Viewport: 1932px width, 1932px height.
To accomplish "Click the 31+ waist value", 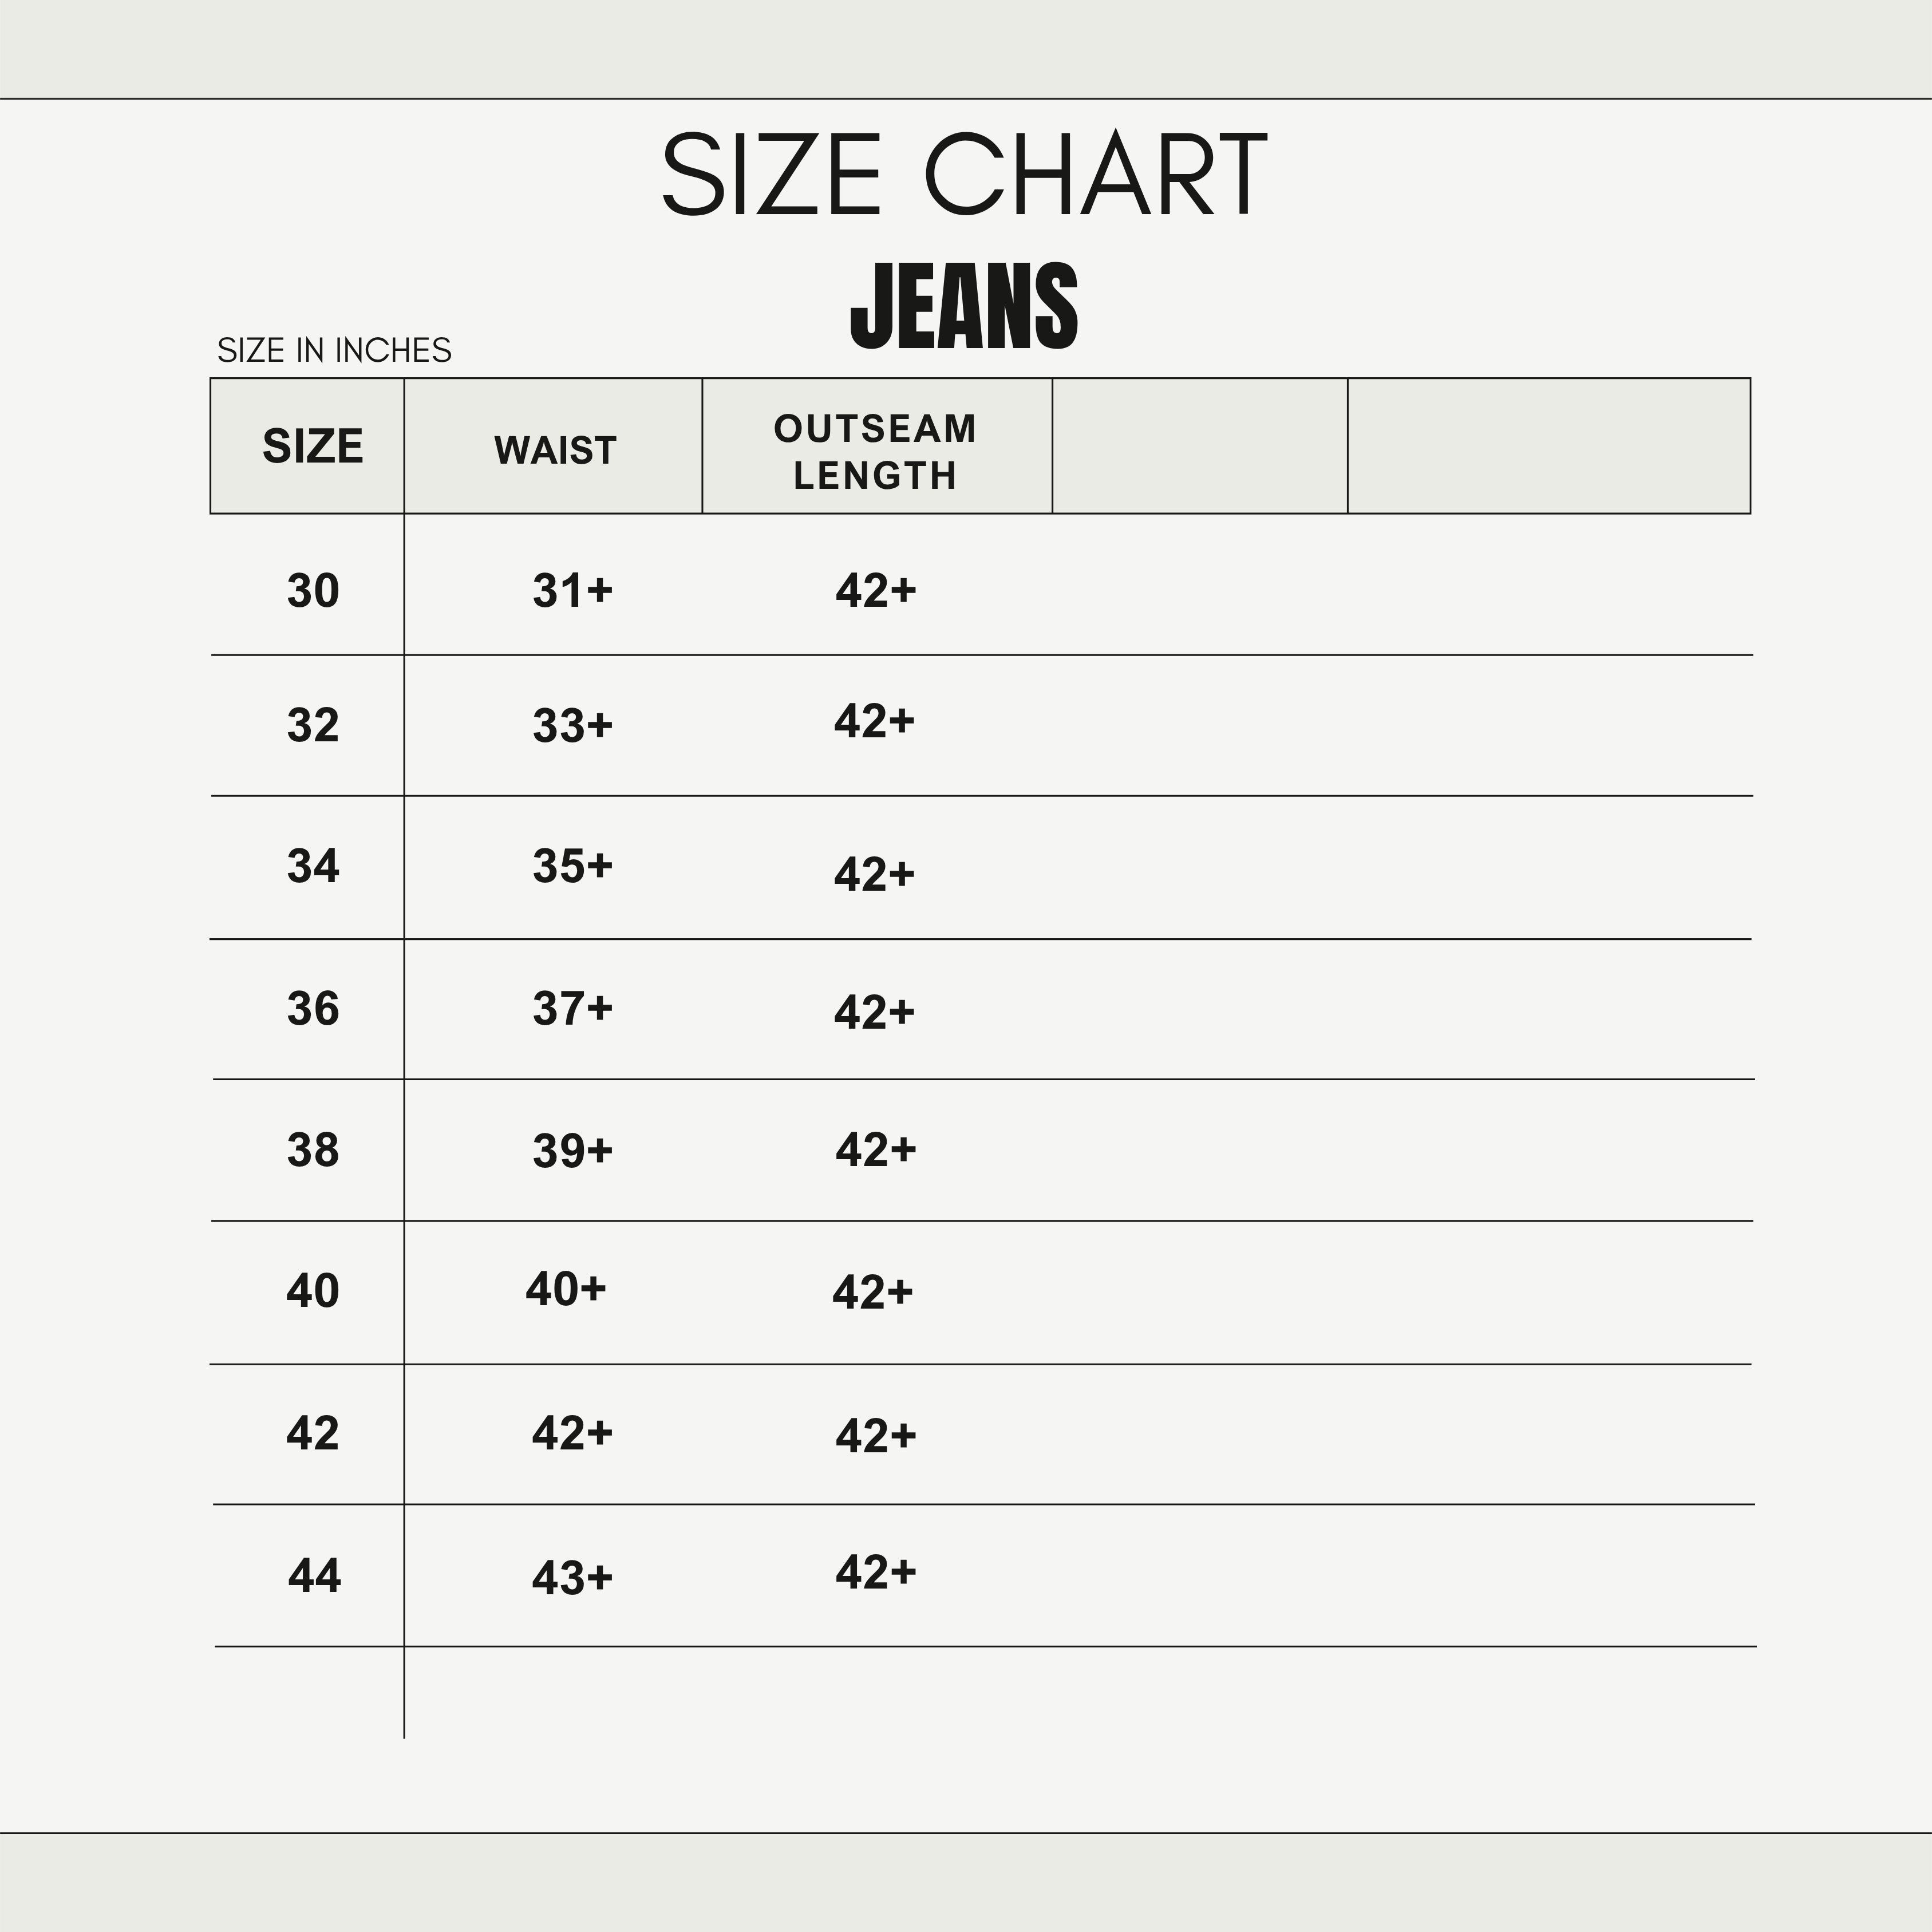I will (x=572, y=591).
